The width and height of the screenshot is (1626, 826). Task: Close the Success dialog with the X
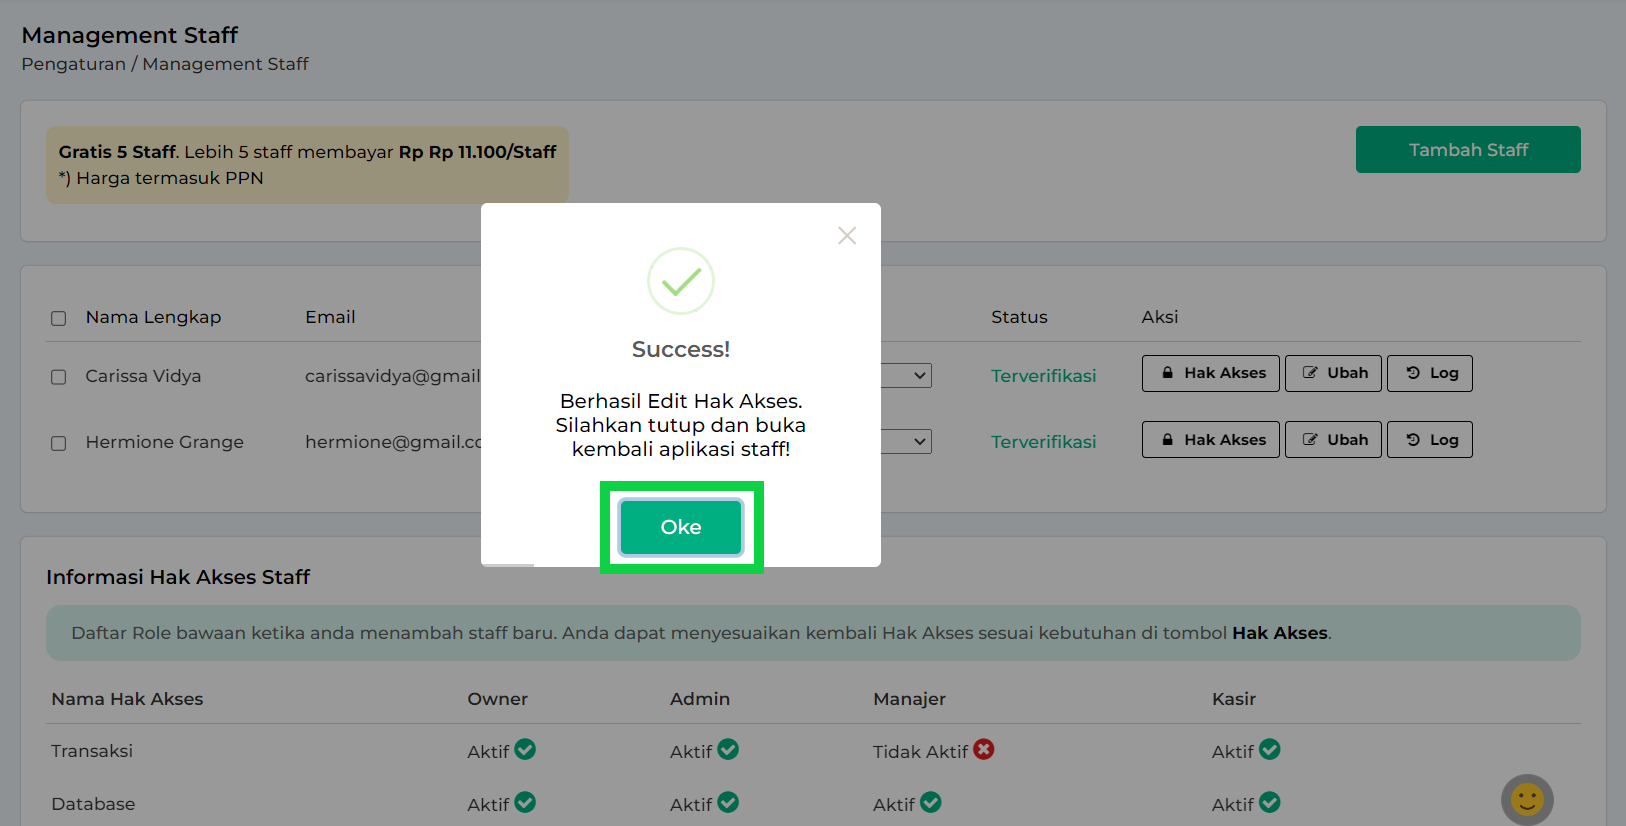847,236
